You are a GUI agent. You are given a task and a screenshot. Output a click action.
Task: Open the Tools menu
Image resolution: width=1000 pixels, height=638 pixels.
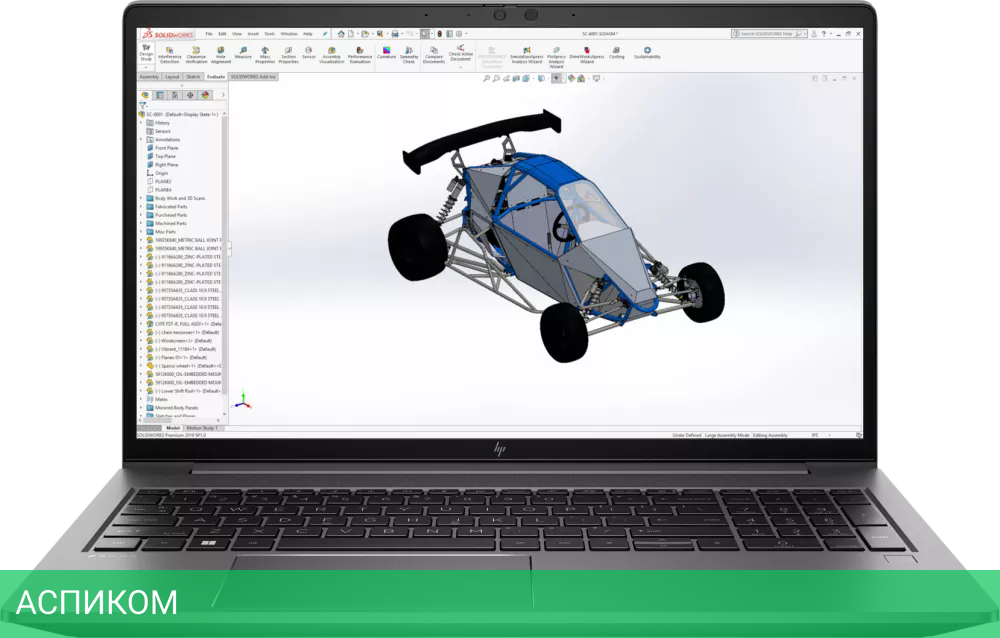click(269, 33)
